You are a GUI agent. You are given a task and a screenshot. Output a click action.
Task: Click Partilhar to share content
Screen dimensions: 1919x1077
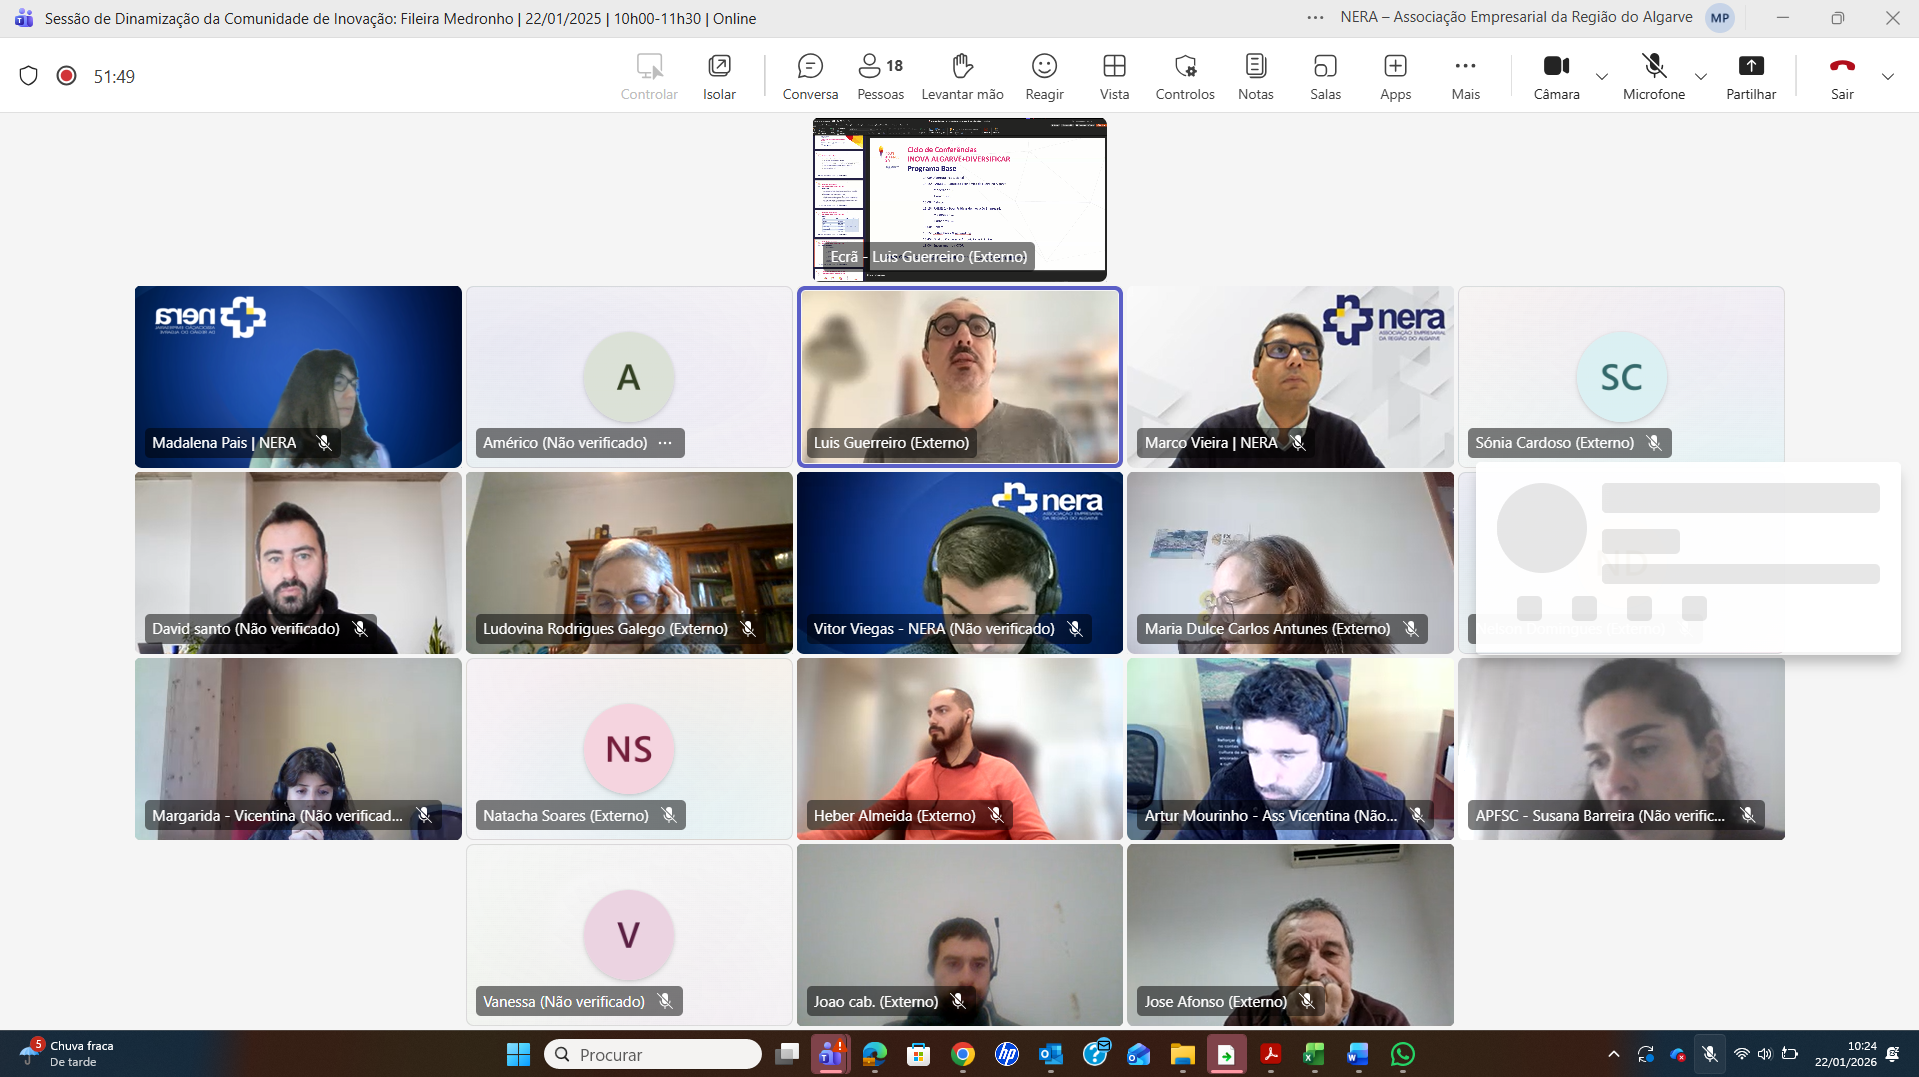coord(1751,77)
